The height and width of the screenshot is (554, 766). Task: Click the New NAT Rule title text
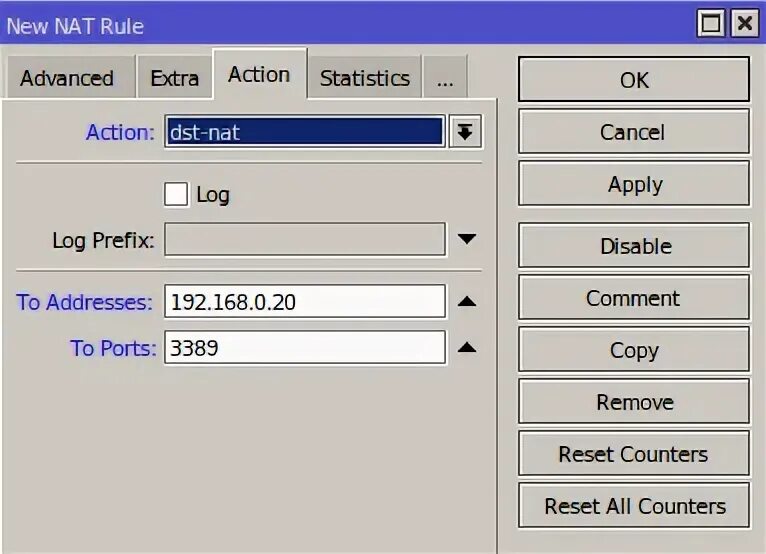pos(75,26)
